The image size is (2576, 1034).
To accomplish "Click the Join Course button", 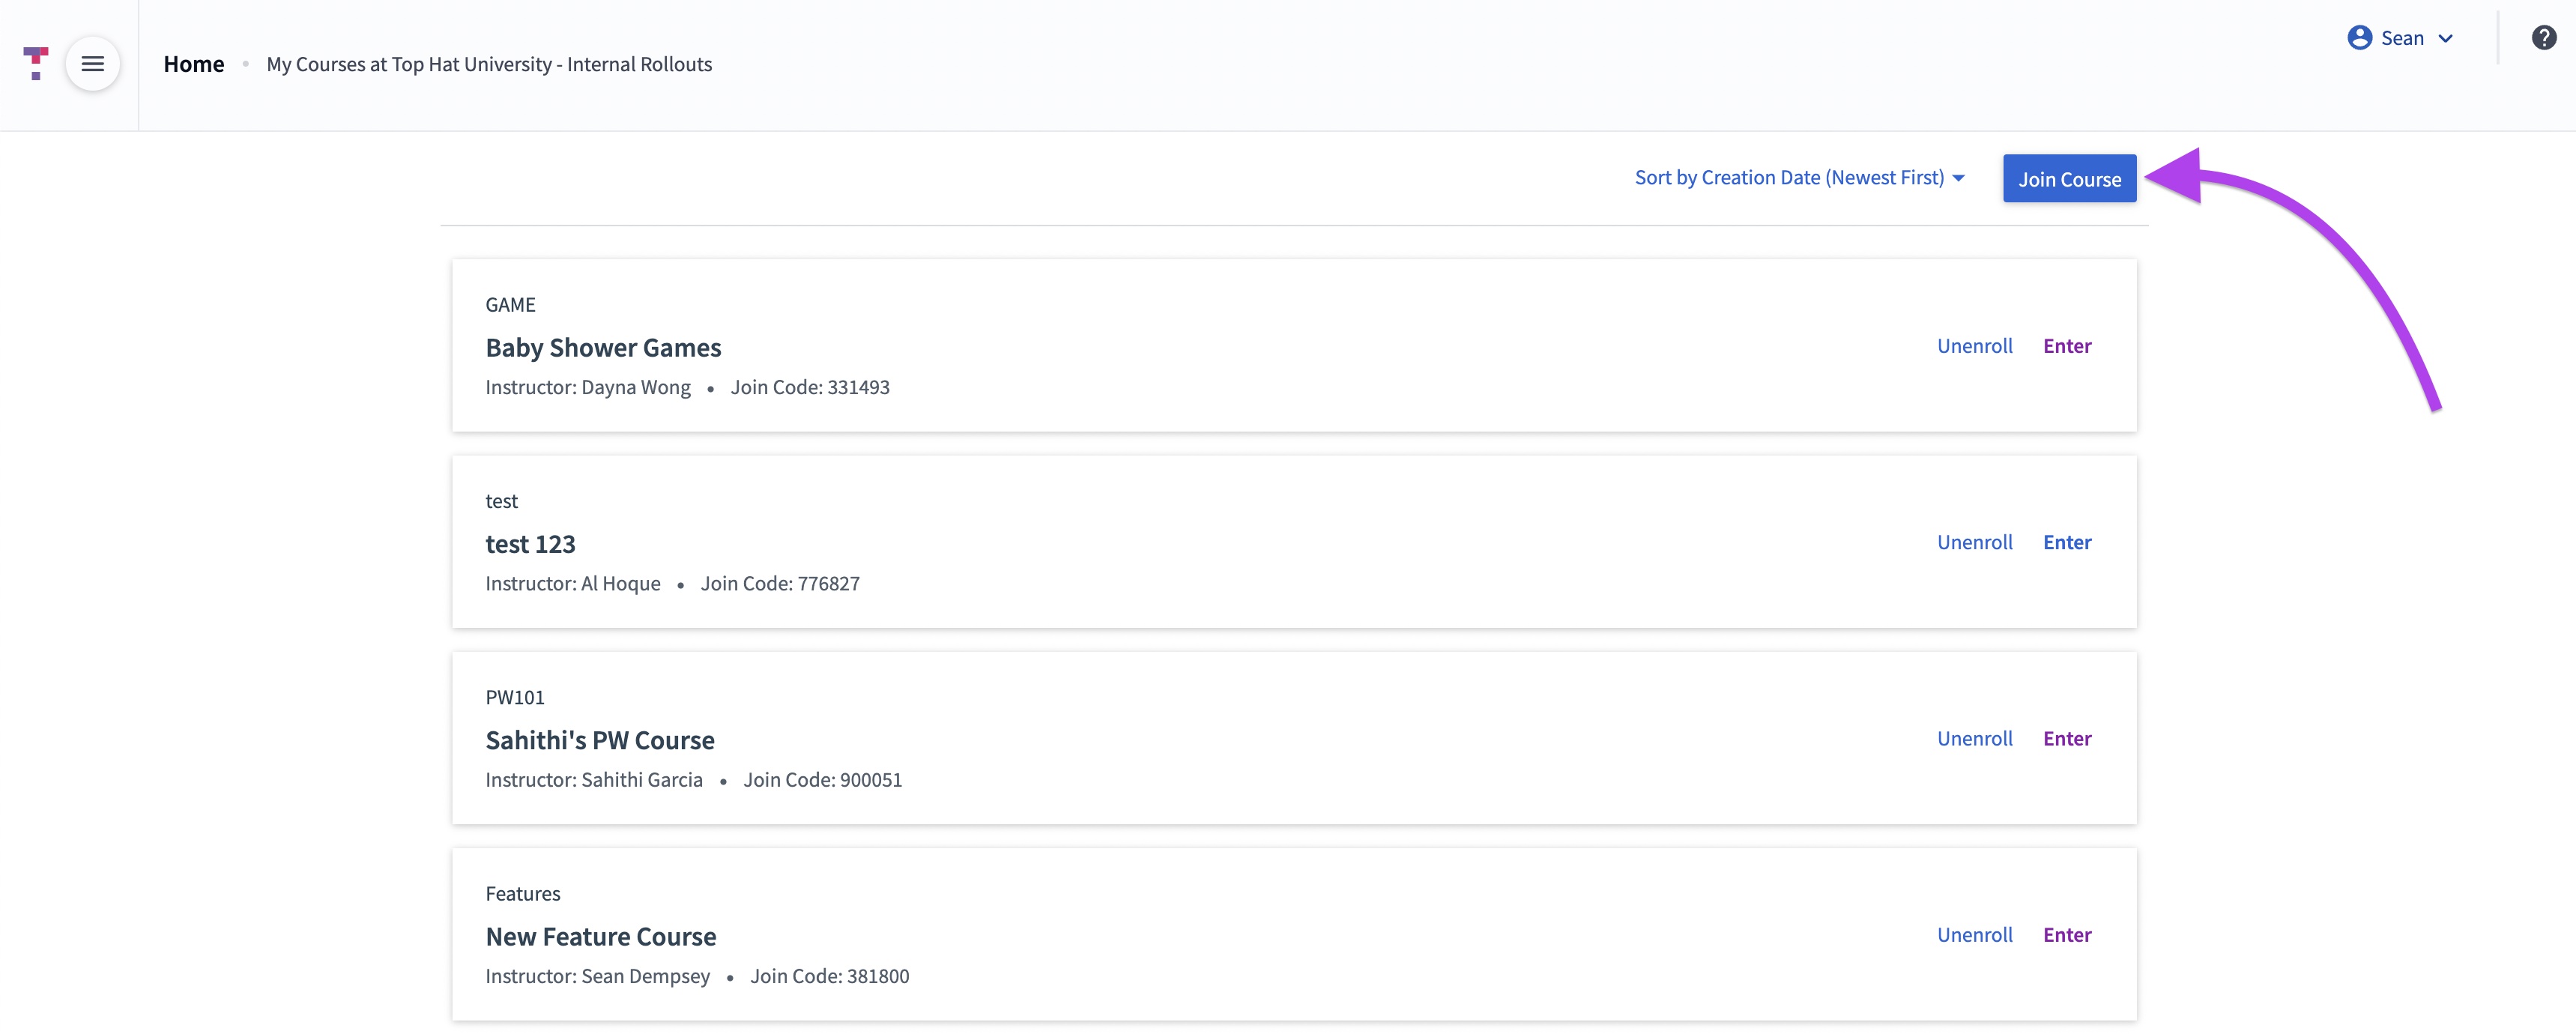I will pos(2069,179).
